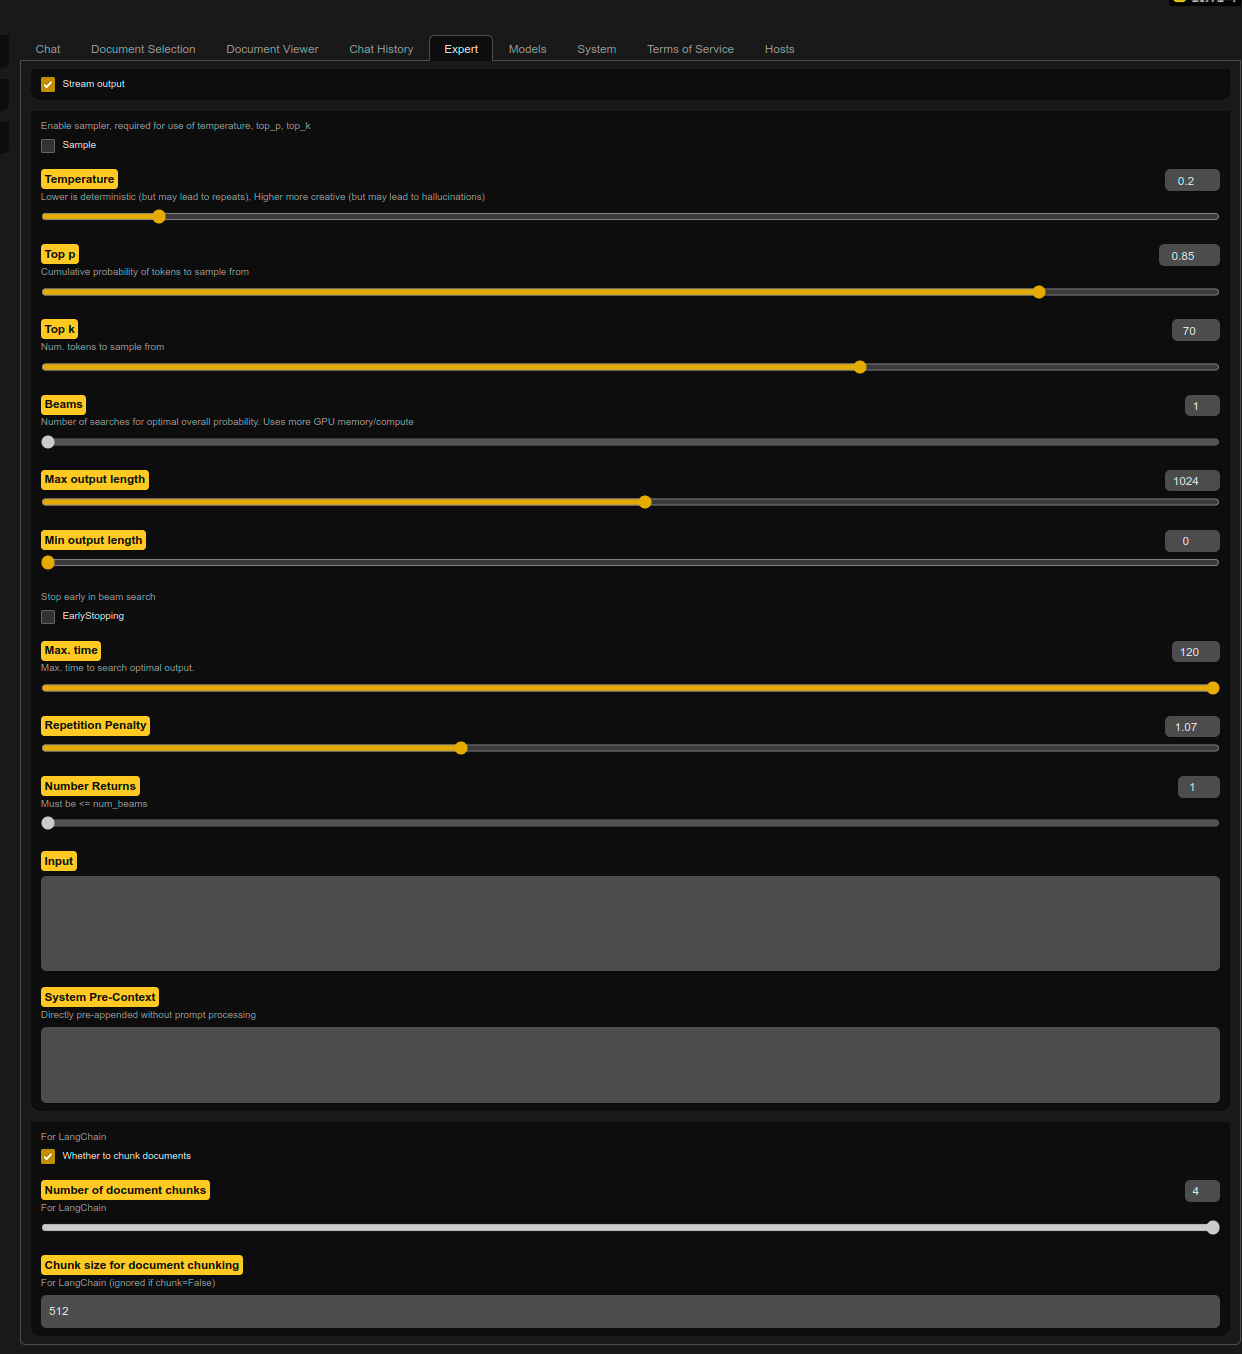The height and width of the screenshot is (1354, 1242).
Task: Switch to the Hosts tab
Action: point(779,48)
